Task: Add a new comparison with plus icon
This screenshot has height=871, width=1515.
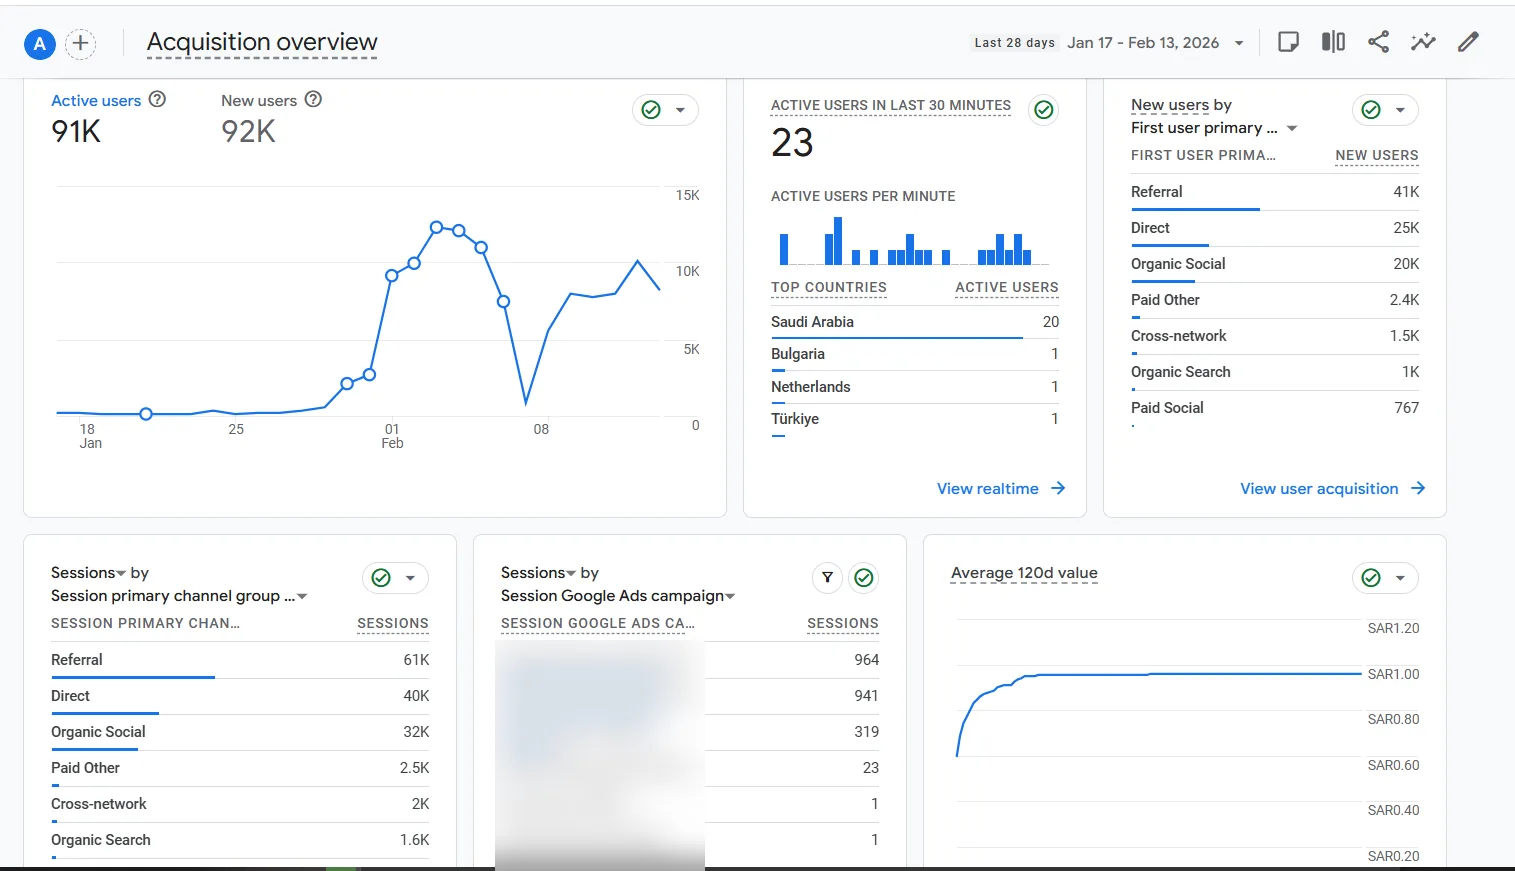Action: tap(81, 44)
